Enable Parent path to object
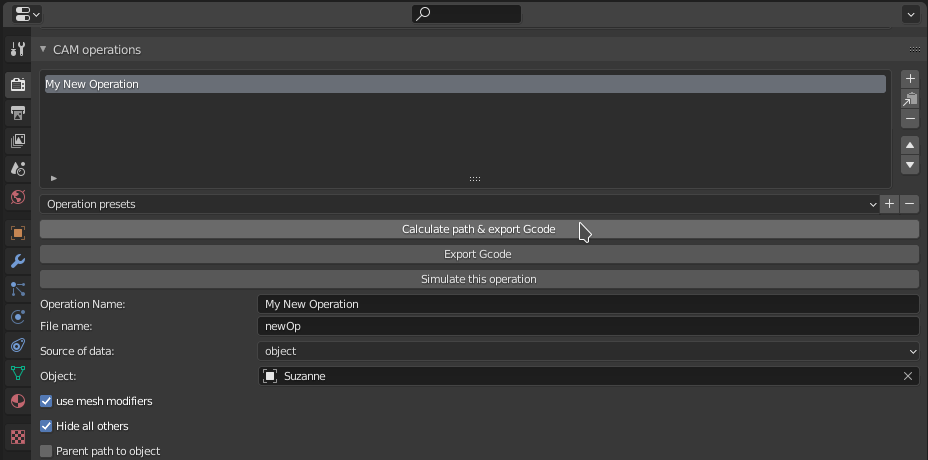The image size is (928, 460). [x=46, y=451]
